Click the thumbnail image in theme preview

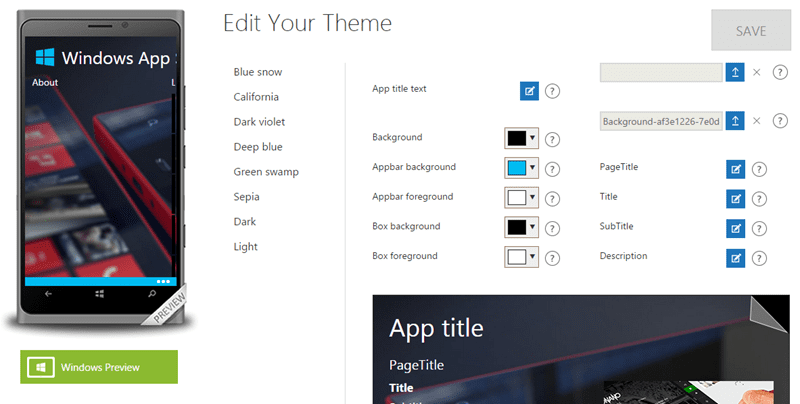tap(688, 392)
